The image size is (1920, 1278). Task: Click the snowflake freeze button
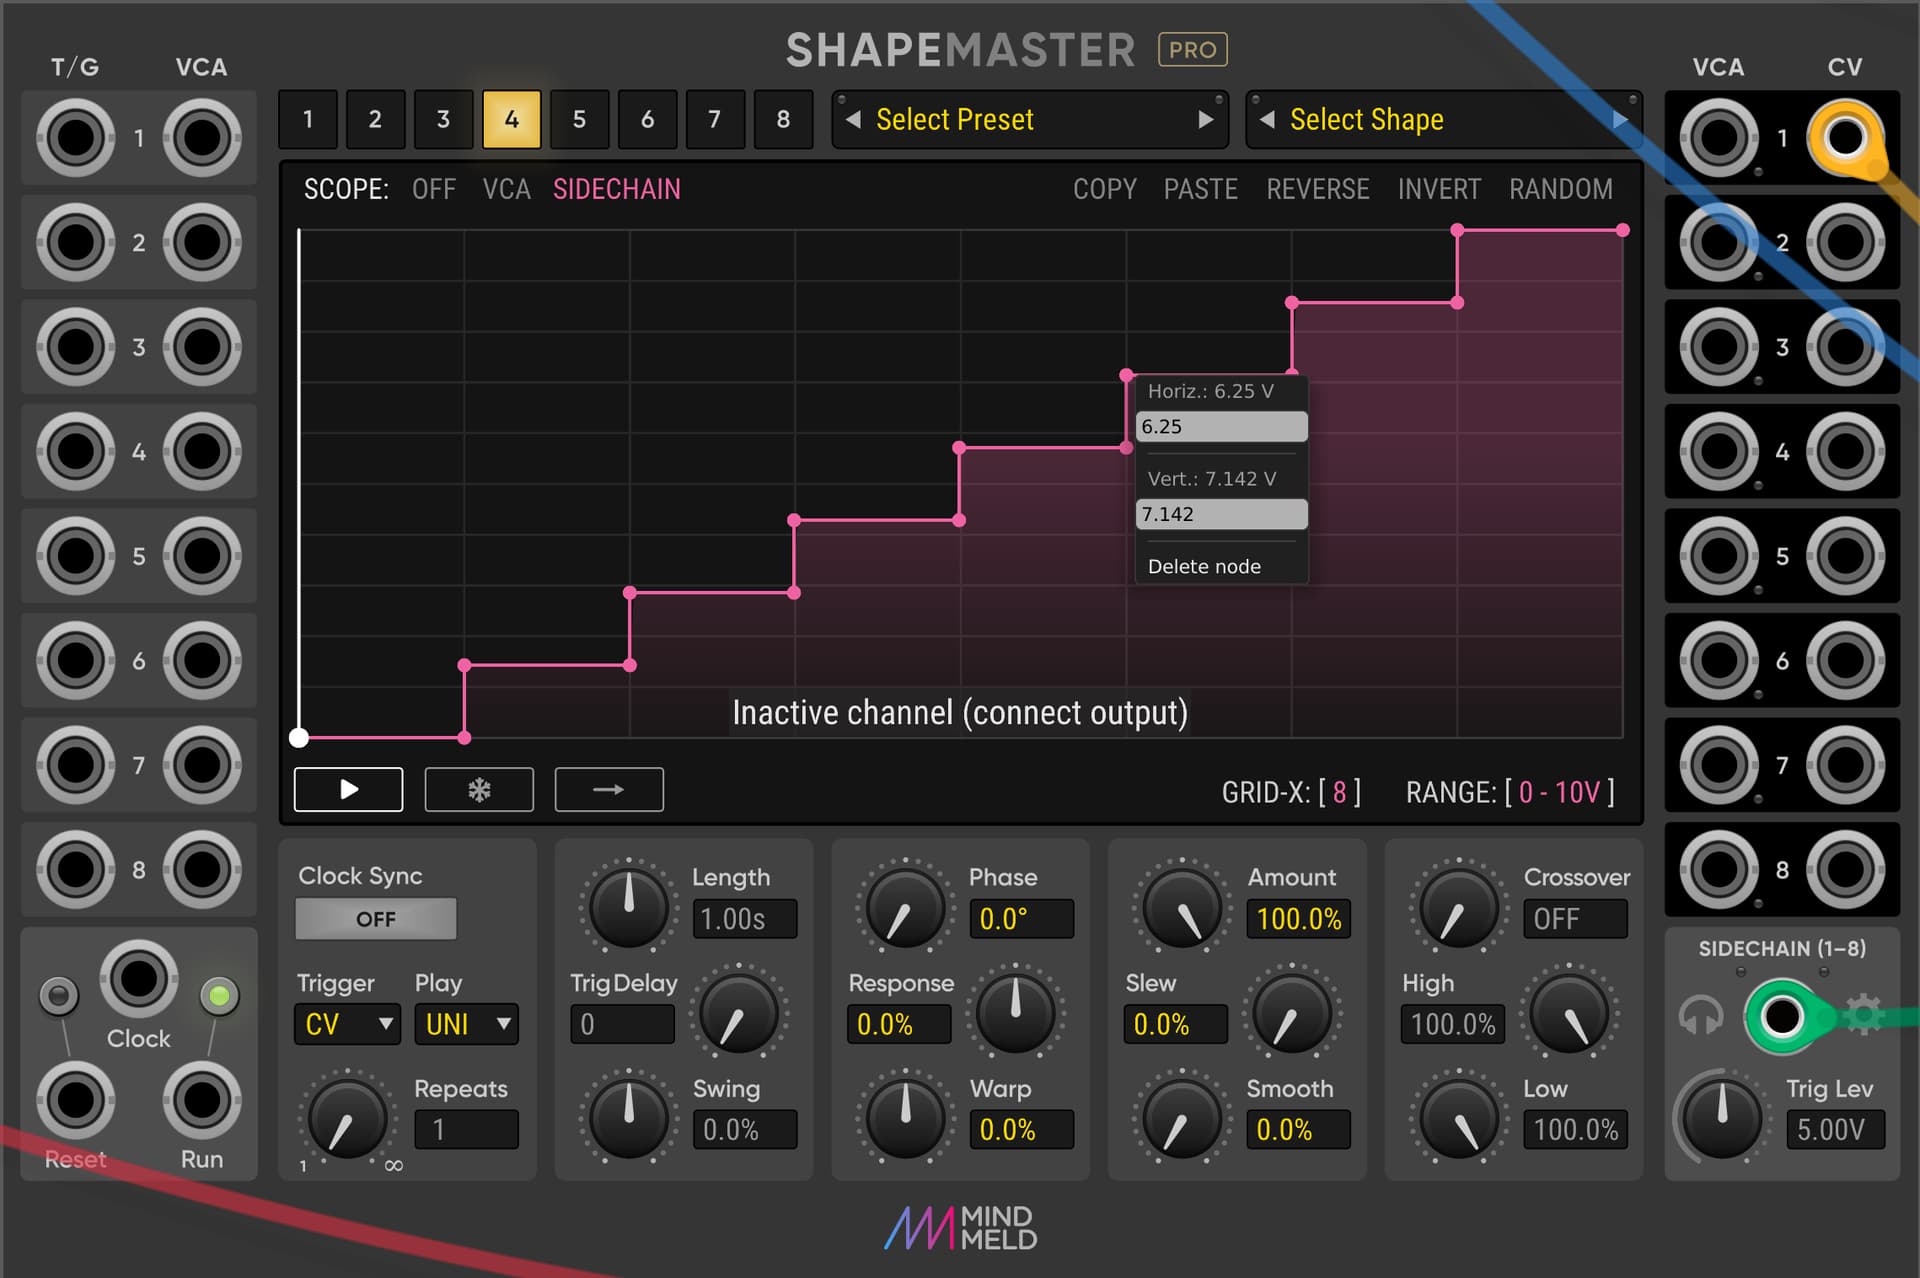pos(479,789)
